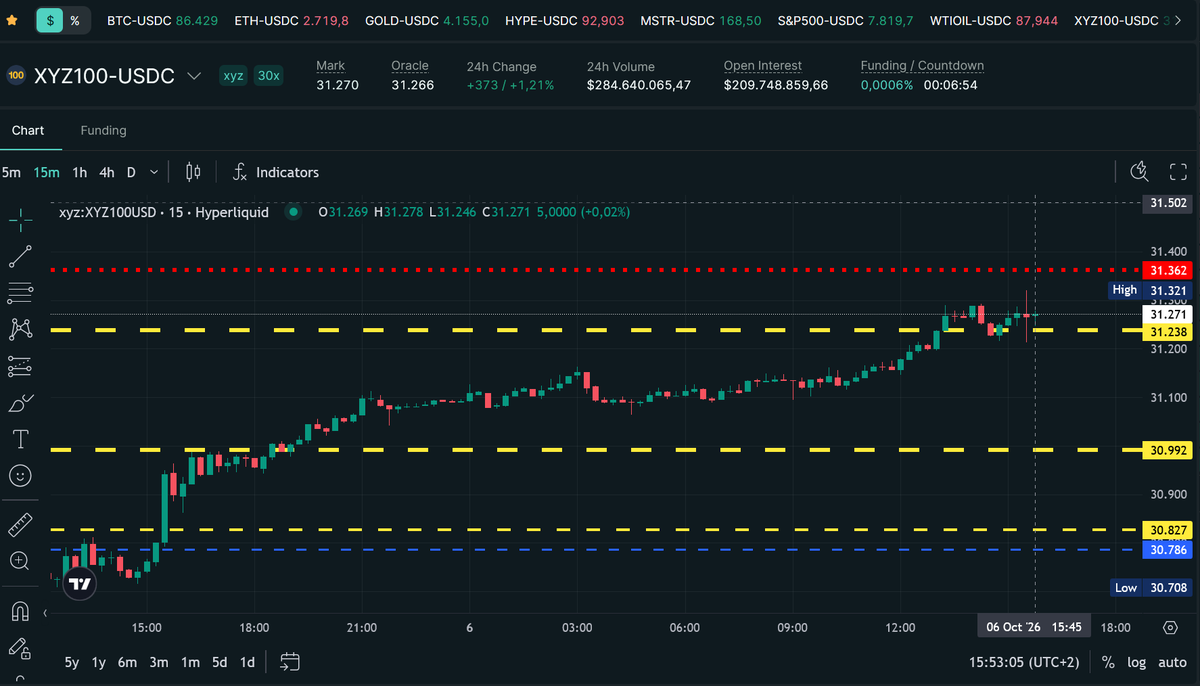Select the Fibonacci retracement tool
This screenshot has width=1200, height=686.
pos(19,293)
